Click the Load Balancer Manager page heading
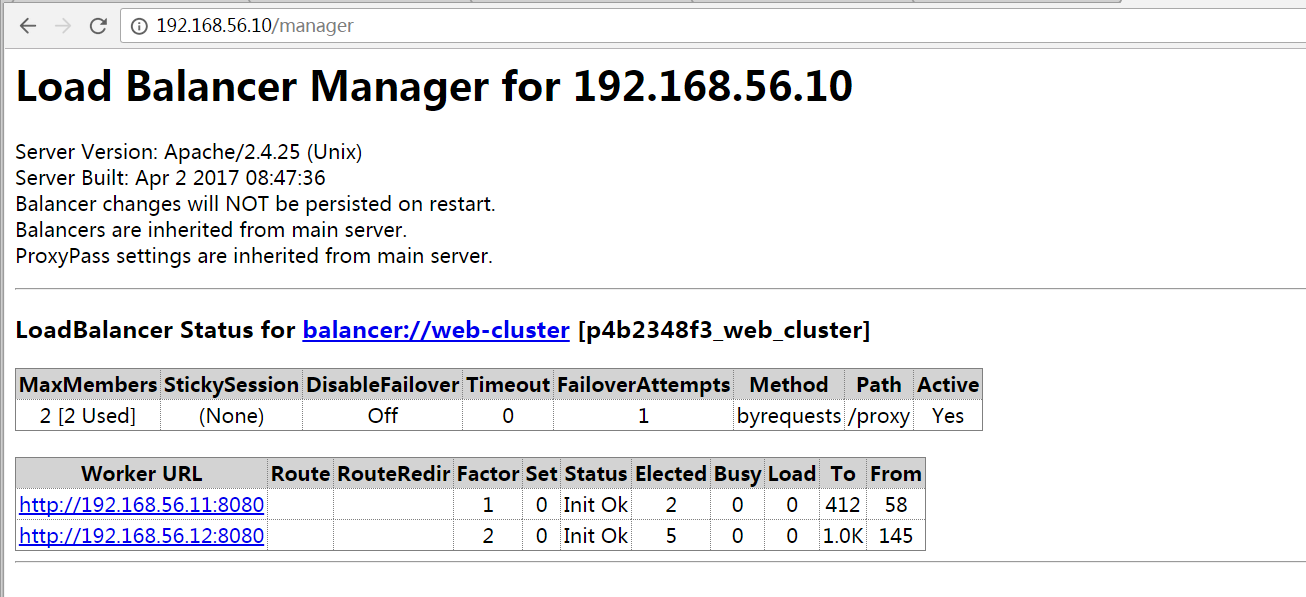1306x597 pixels. (x=434, y=87)
